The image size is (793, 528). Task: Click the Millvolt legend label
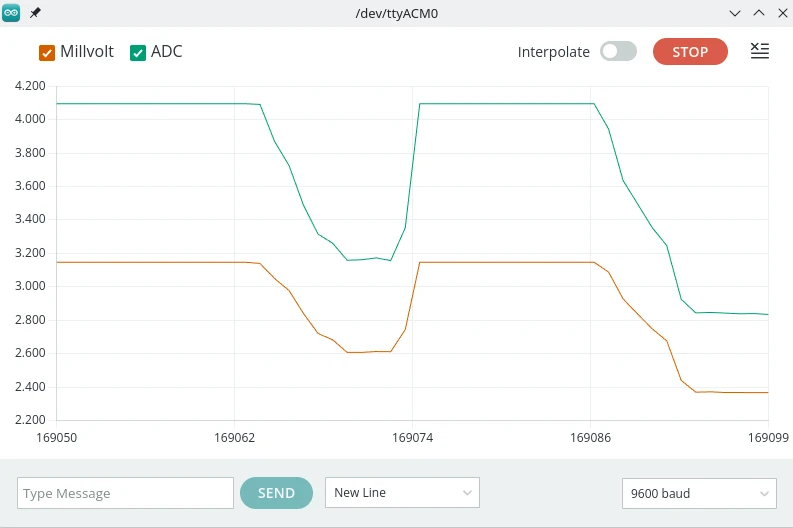tap(87, 52)
